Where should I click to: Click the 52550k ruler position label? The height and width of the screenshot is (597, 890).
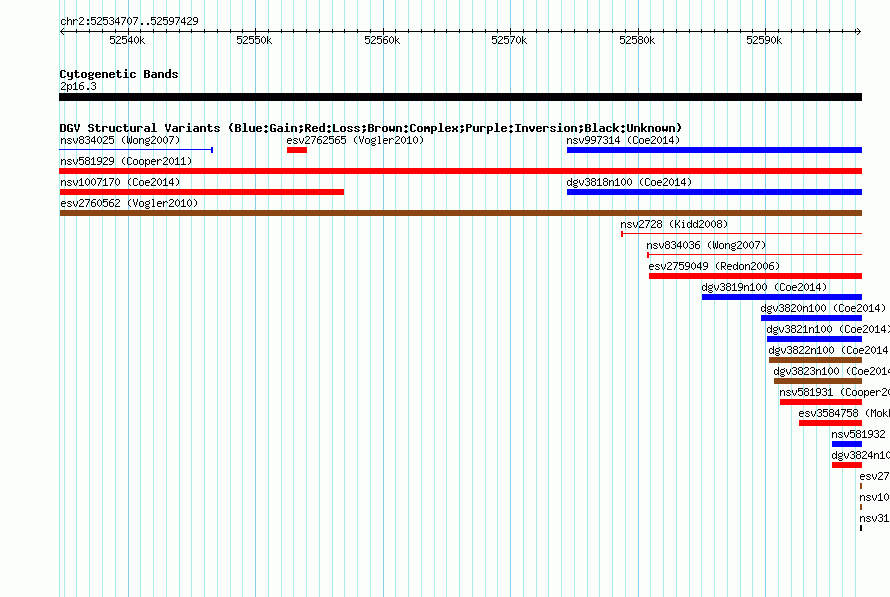coord(254,40)
